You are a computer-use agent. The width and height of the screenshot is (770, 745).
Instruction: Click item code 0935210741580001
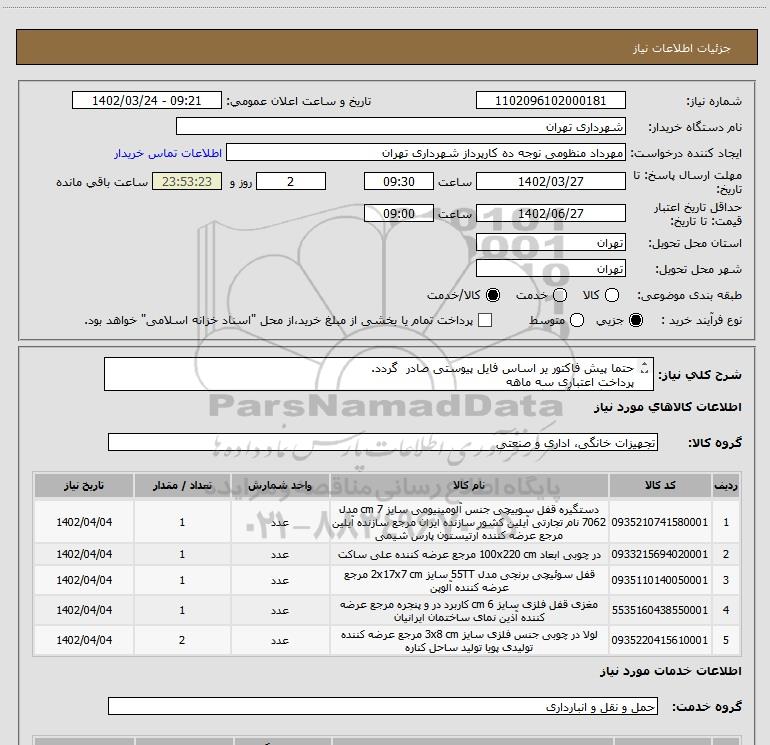point(660,522)
